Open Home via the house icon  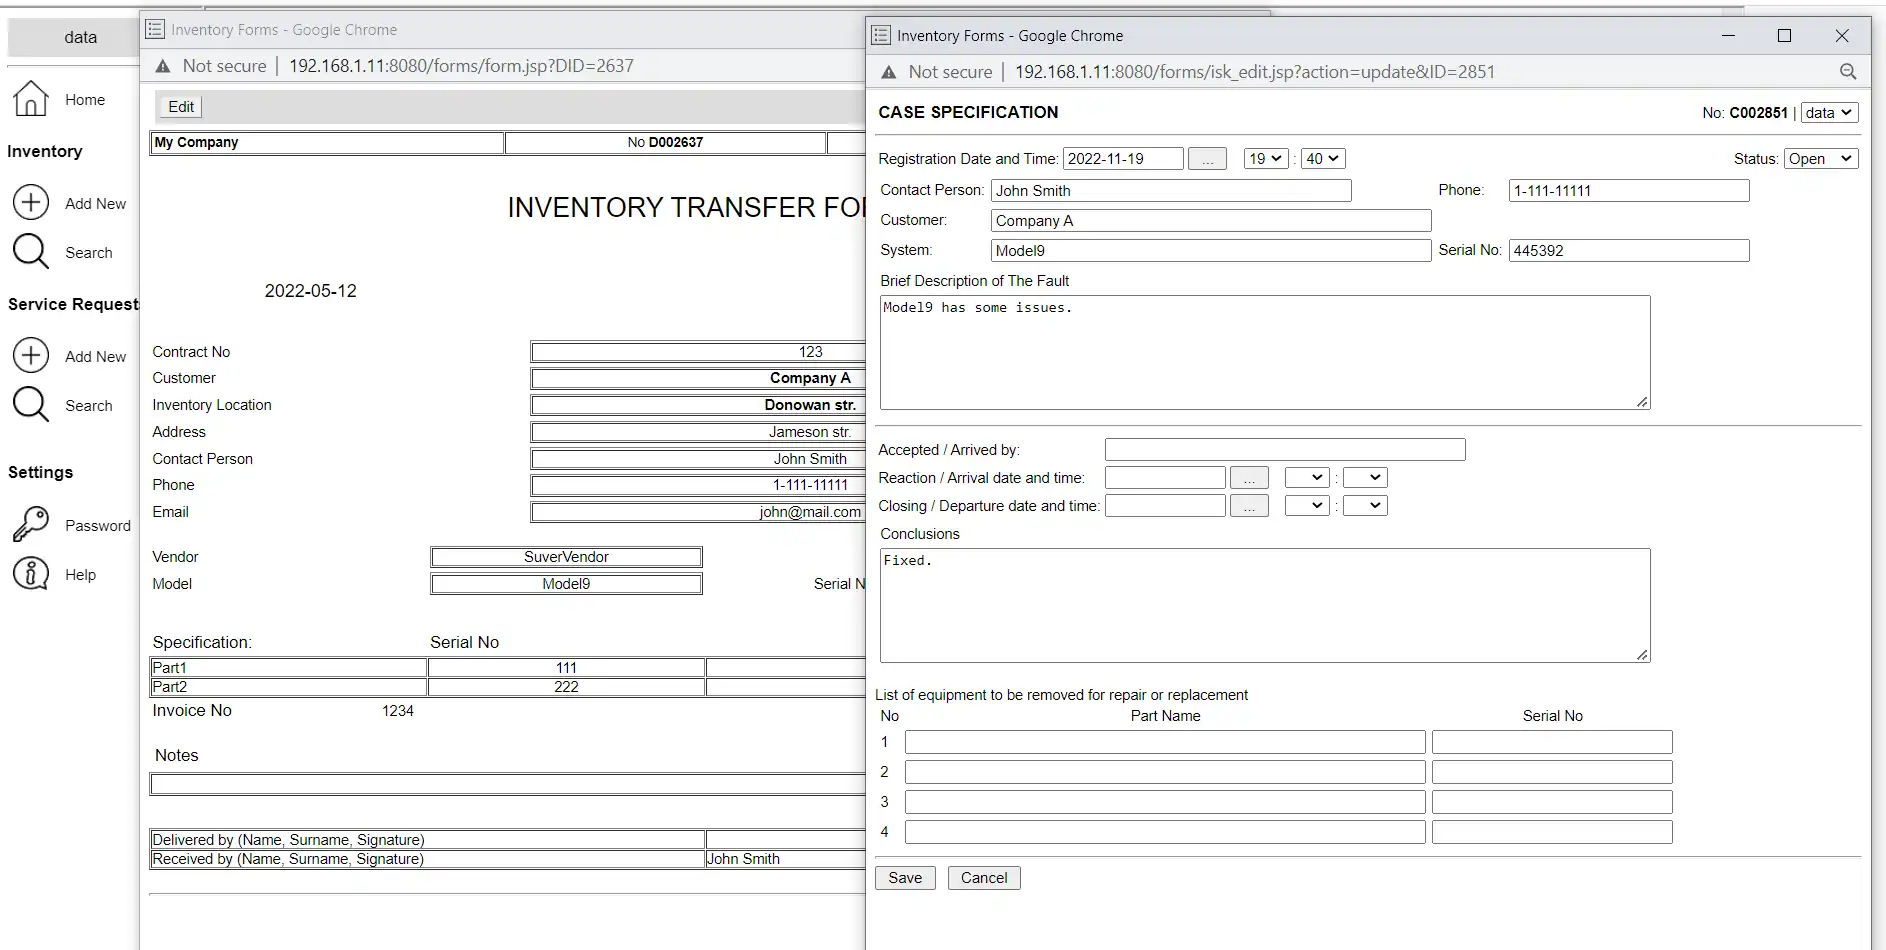[31, 99]
